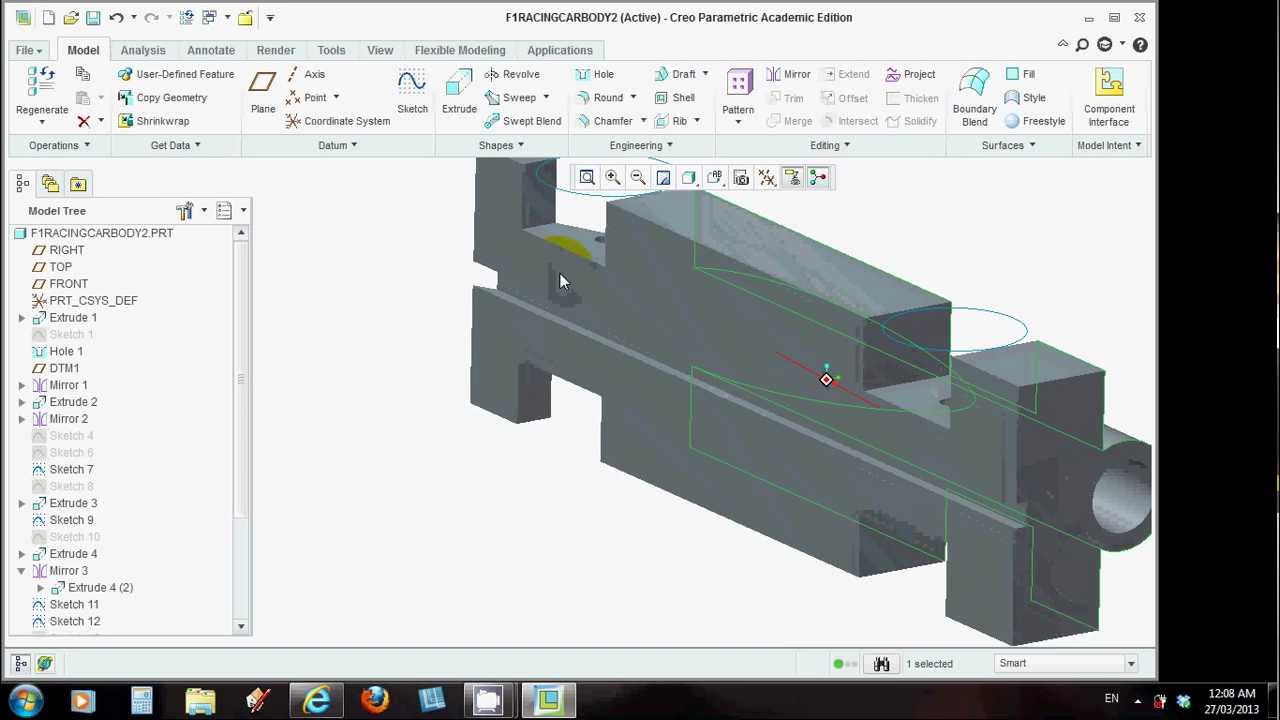Switch to the Annotate tab

click(x=211, y=50)
